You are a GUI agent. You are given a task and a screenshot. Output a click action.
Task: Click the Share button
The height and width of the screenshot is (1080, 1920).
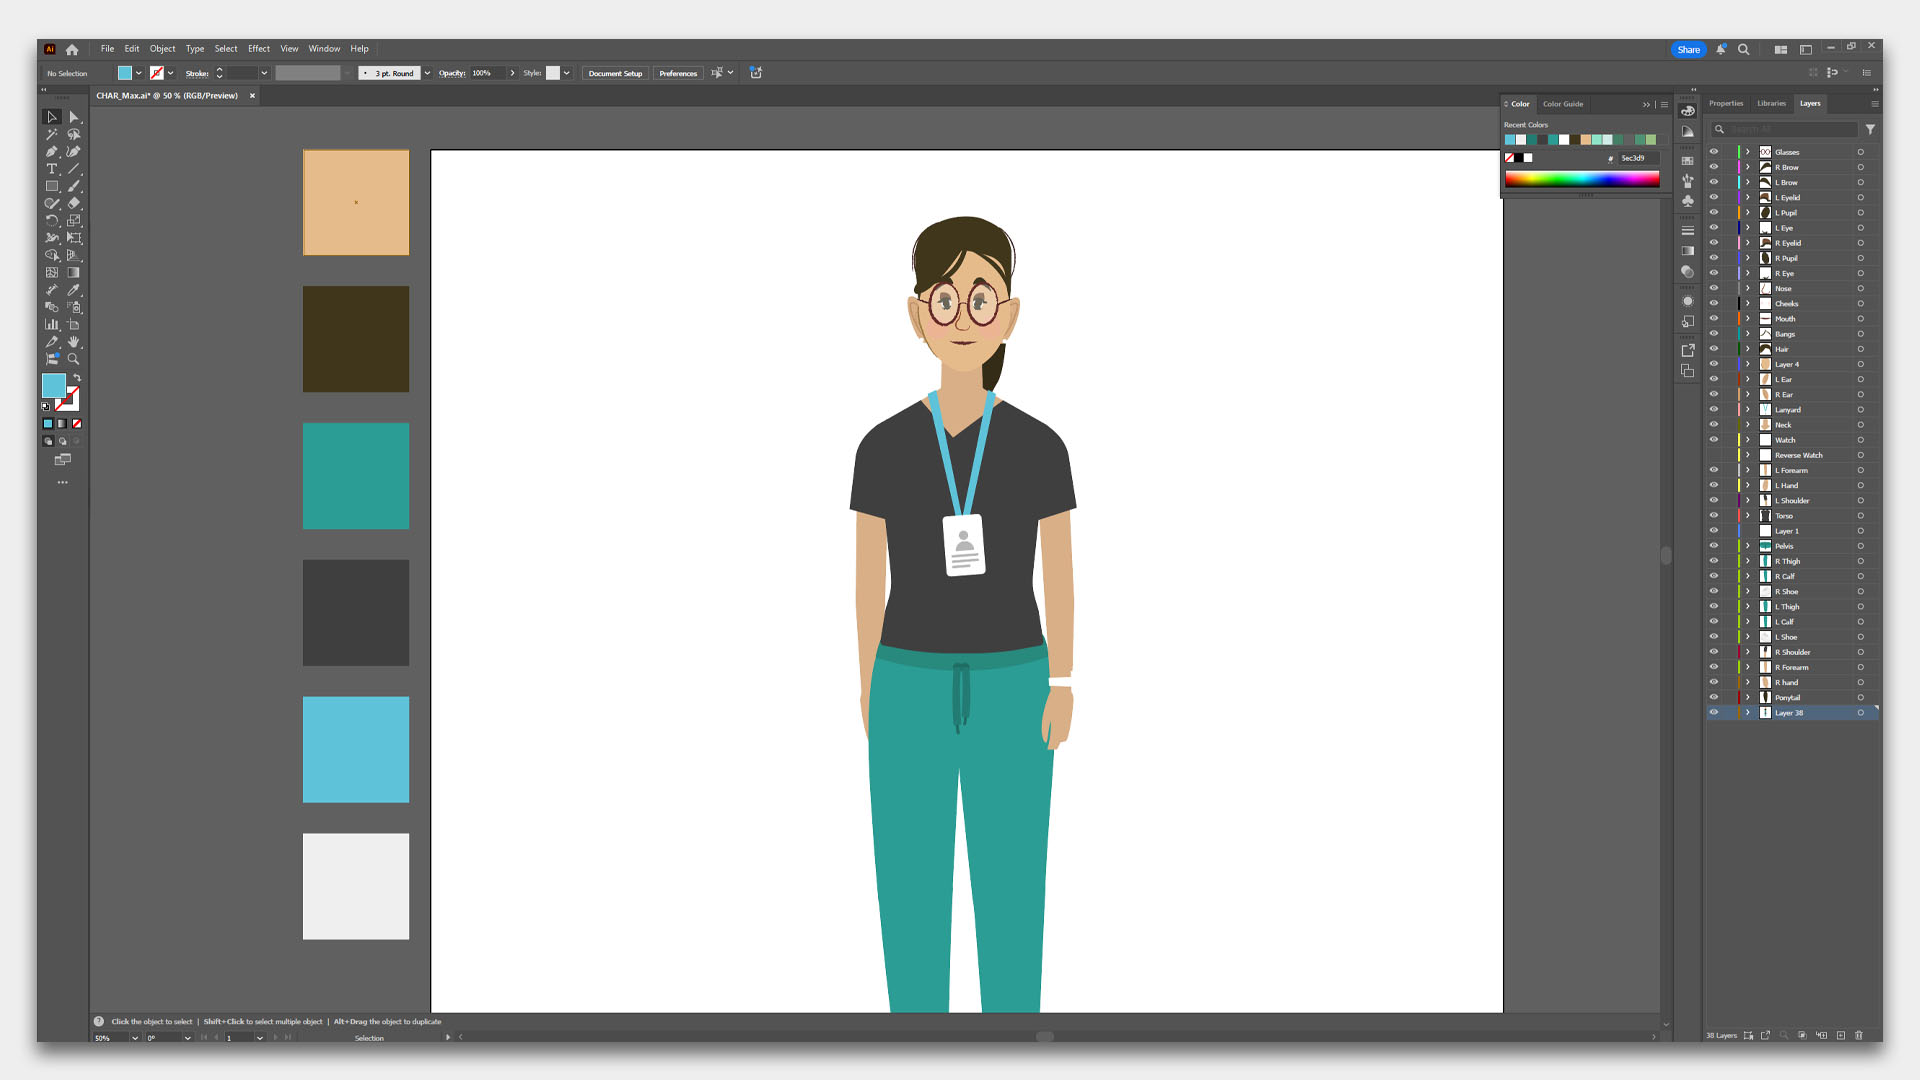[x=1688, y=49]
